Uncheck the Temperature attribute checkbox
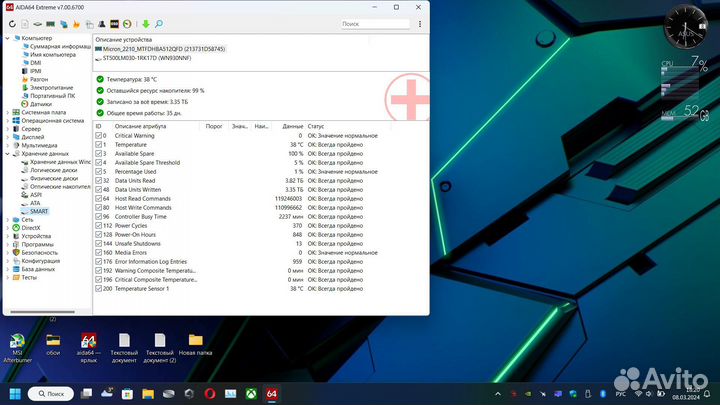720x405 pixels. click(98, 145)
